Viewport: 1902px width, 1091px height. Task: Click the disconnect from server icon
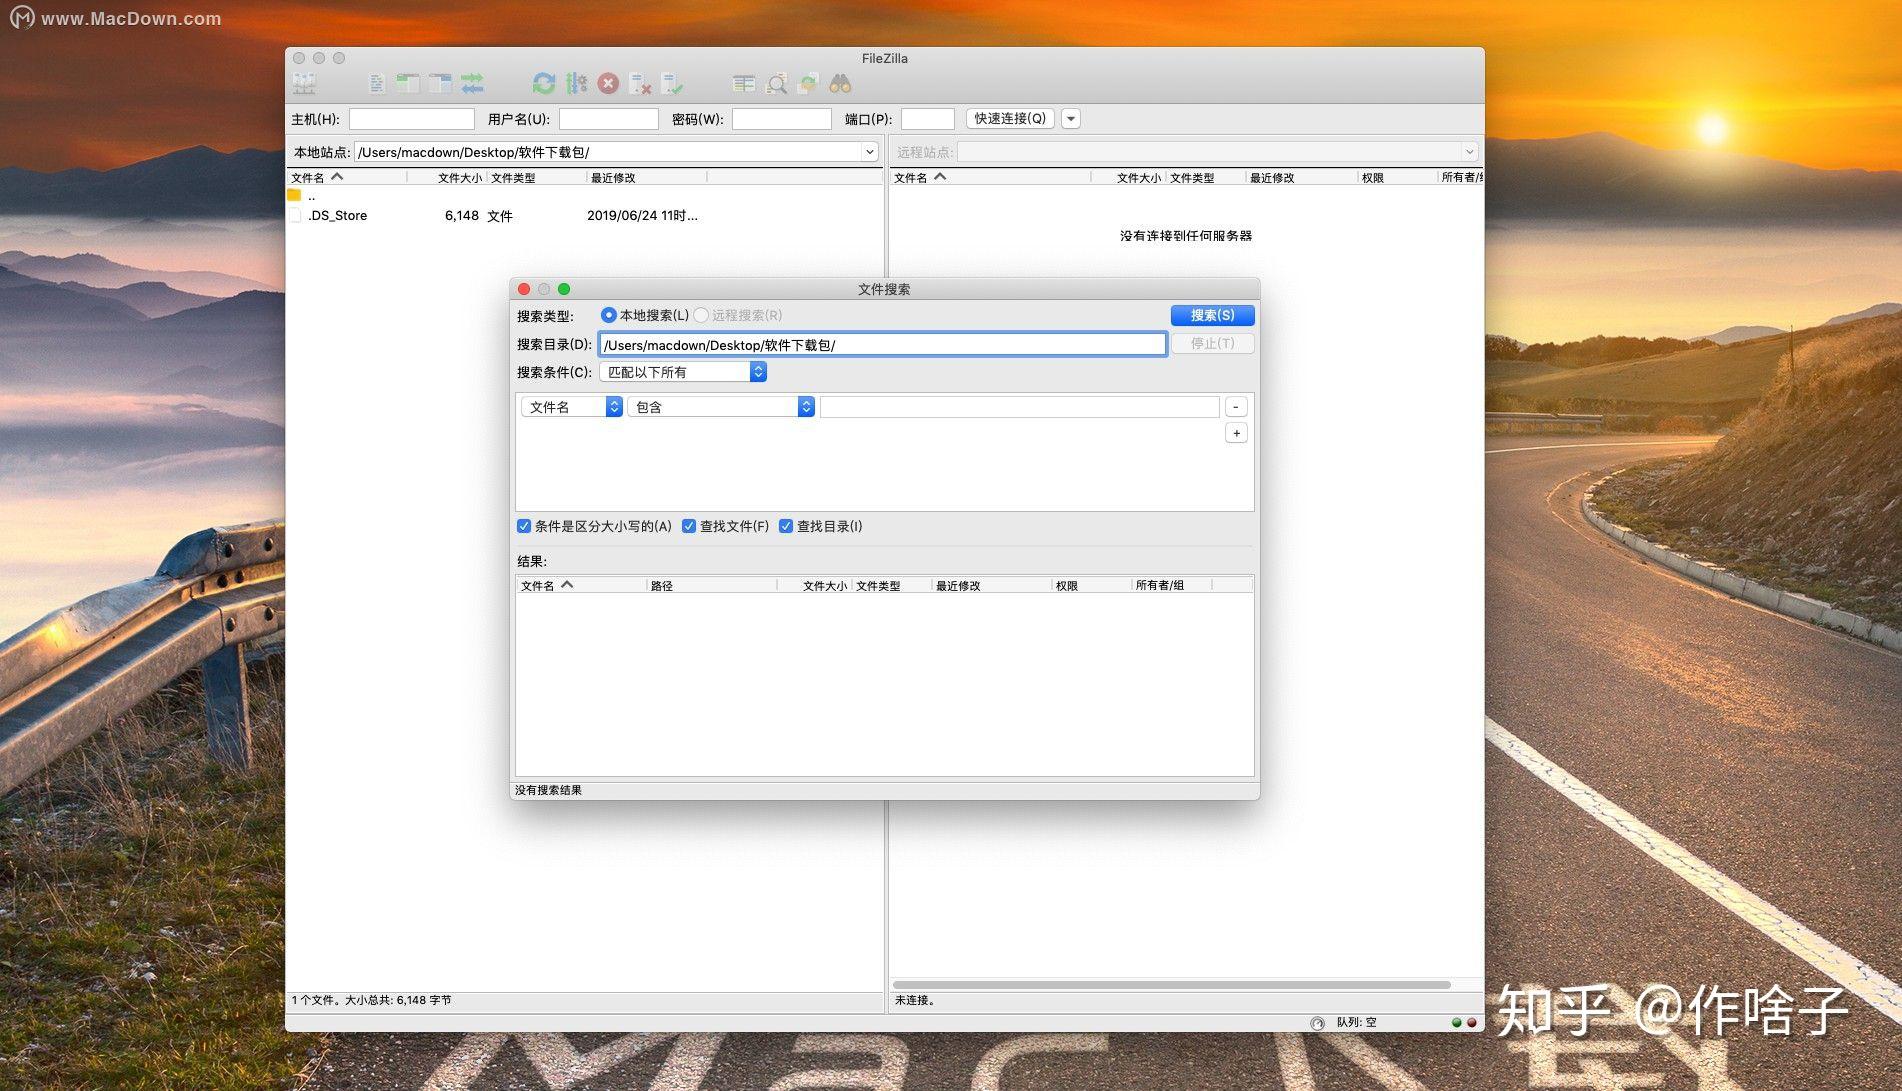click(x=640, y=84)
